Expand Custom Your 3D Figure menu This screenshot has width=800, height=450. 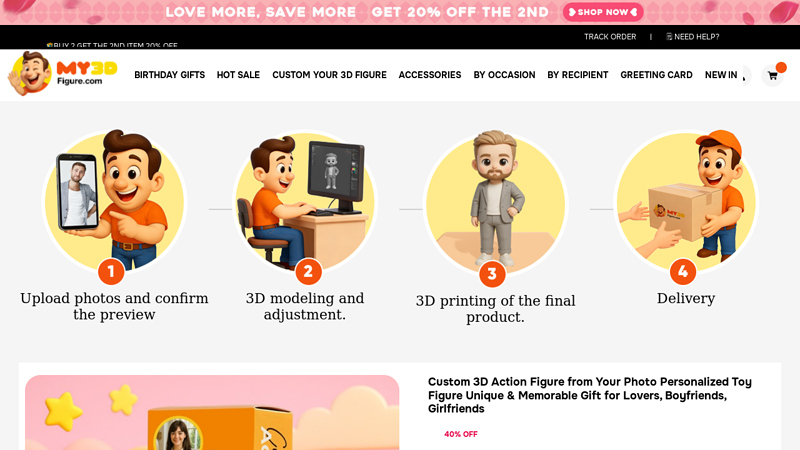click(x=329, y=75)
